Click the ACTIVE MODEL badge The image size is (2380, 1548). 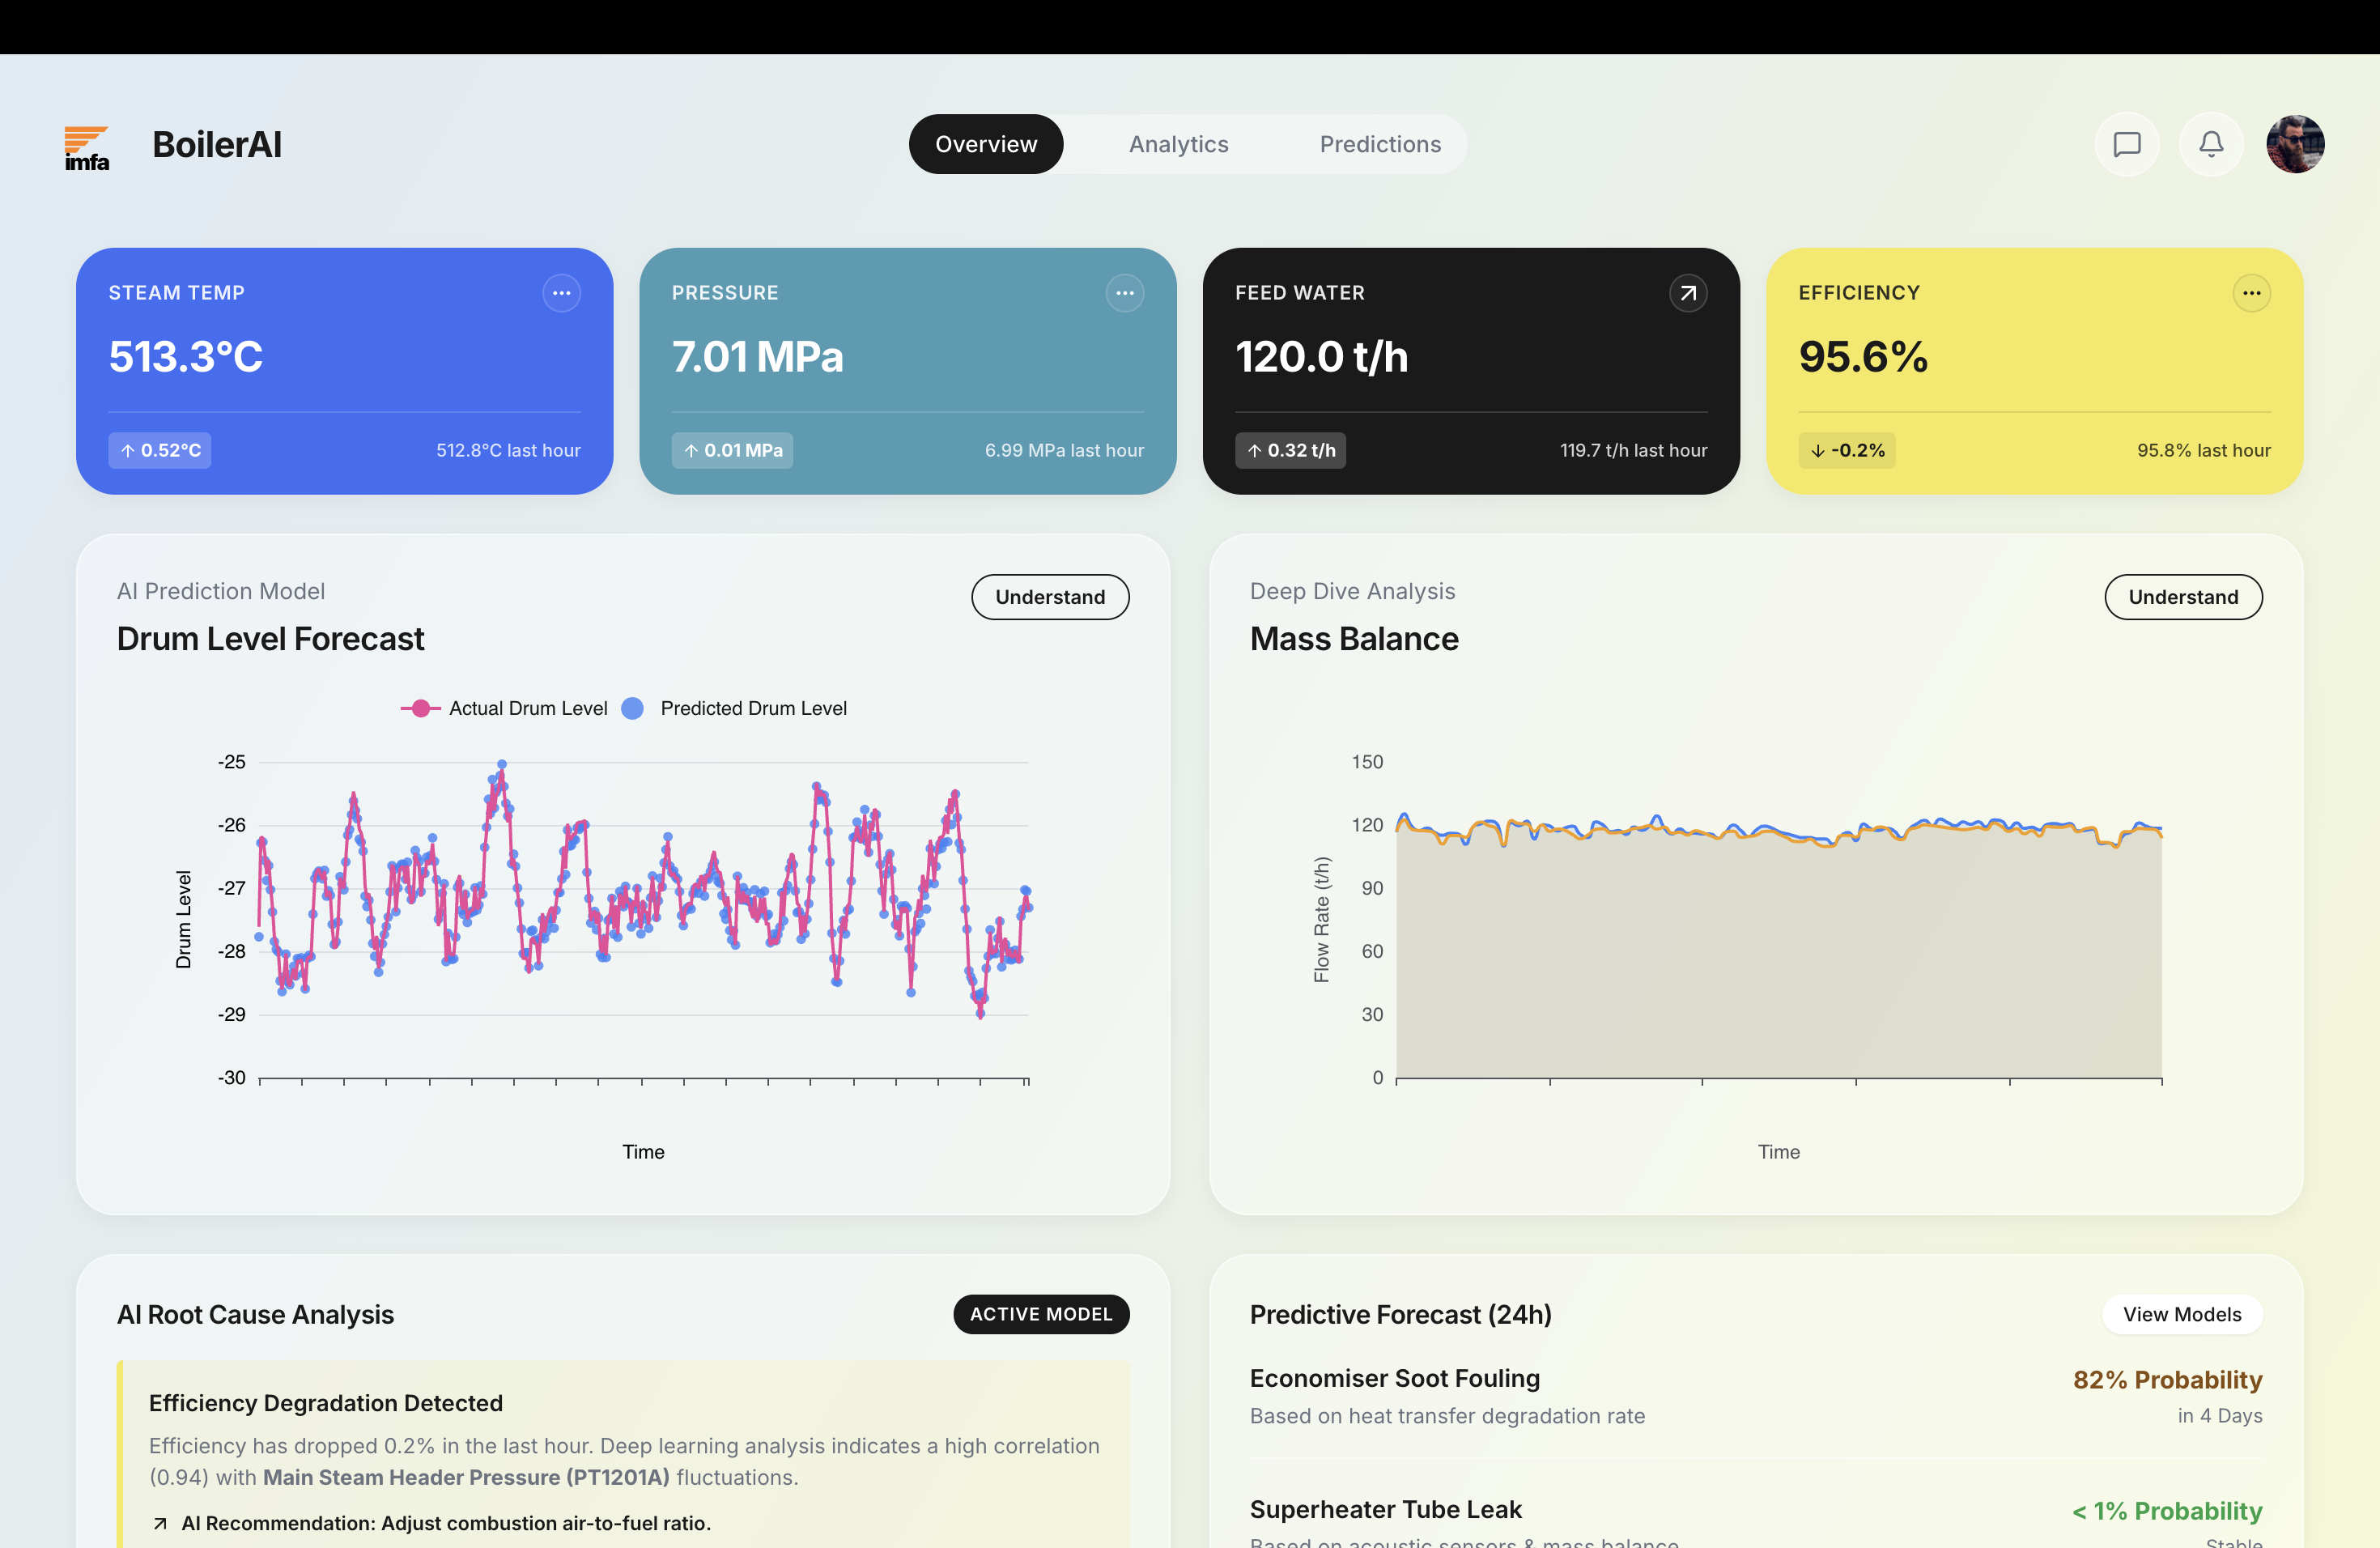tap(1041, 1314)
